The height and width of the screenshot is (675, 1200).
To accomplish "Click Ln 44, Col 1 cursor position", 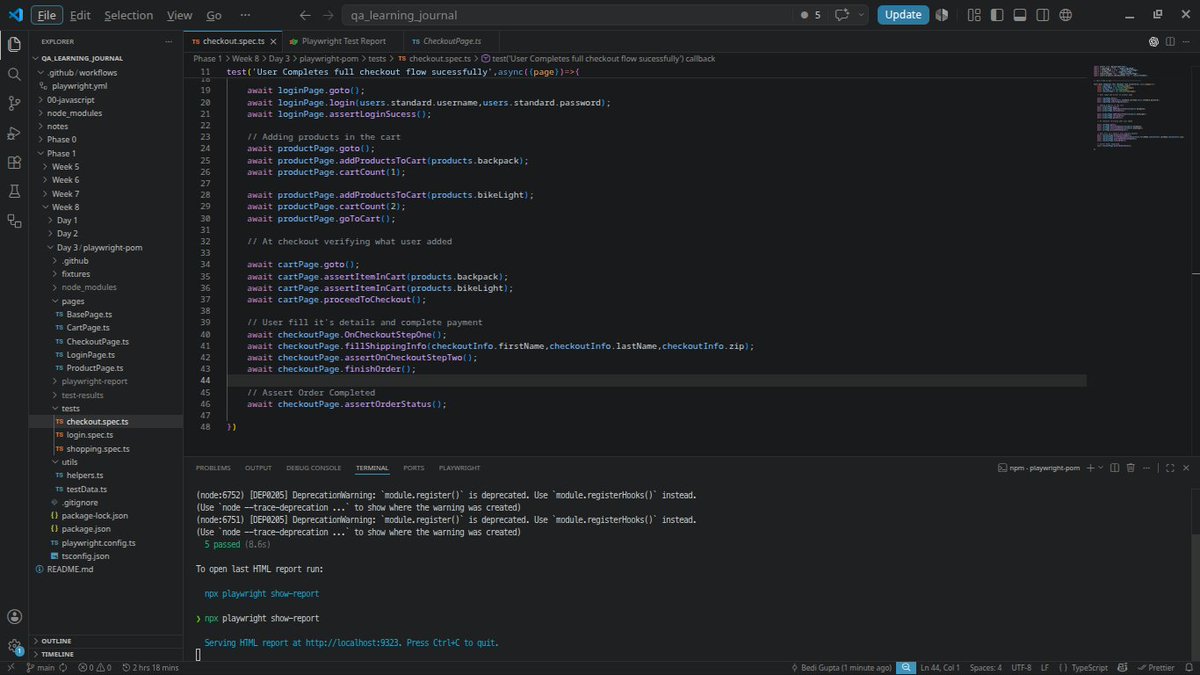I will pyautogui.click(x=940, y=667).
